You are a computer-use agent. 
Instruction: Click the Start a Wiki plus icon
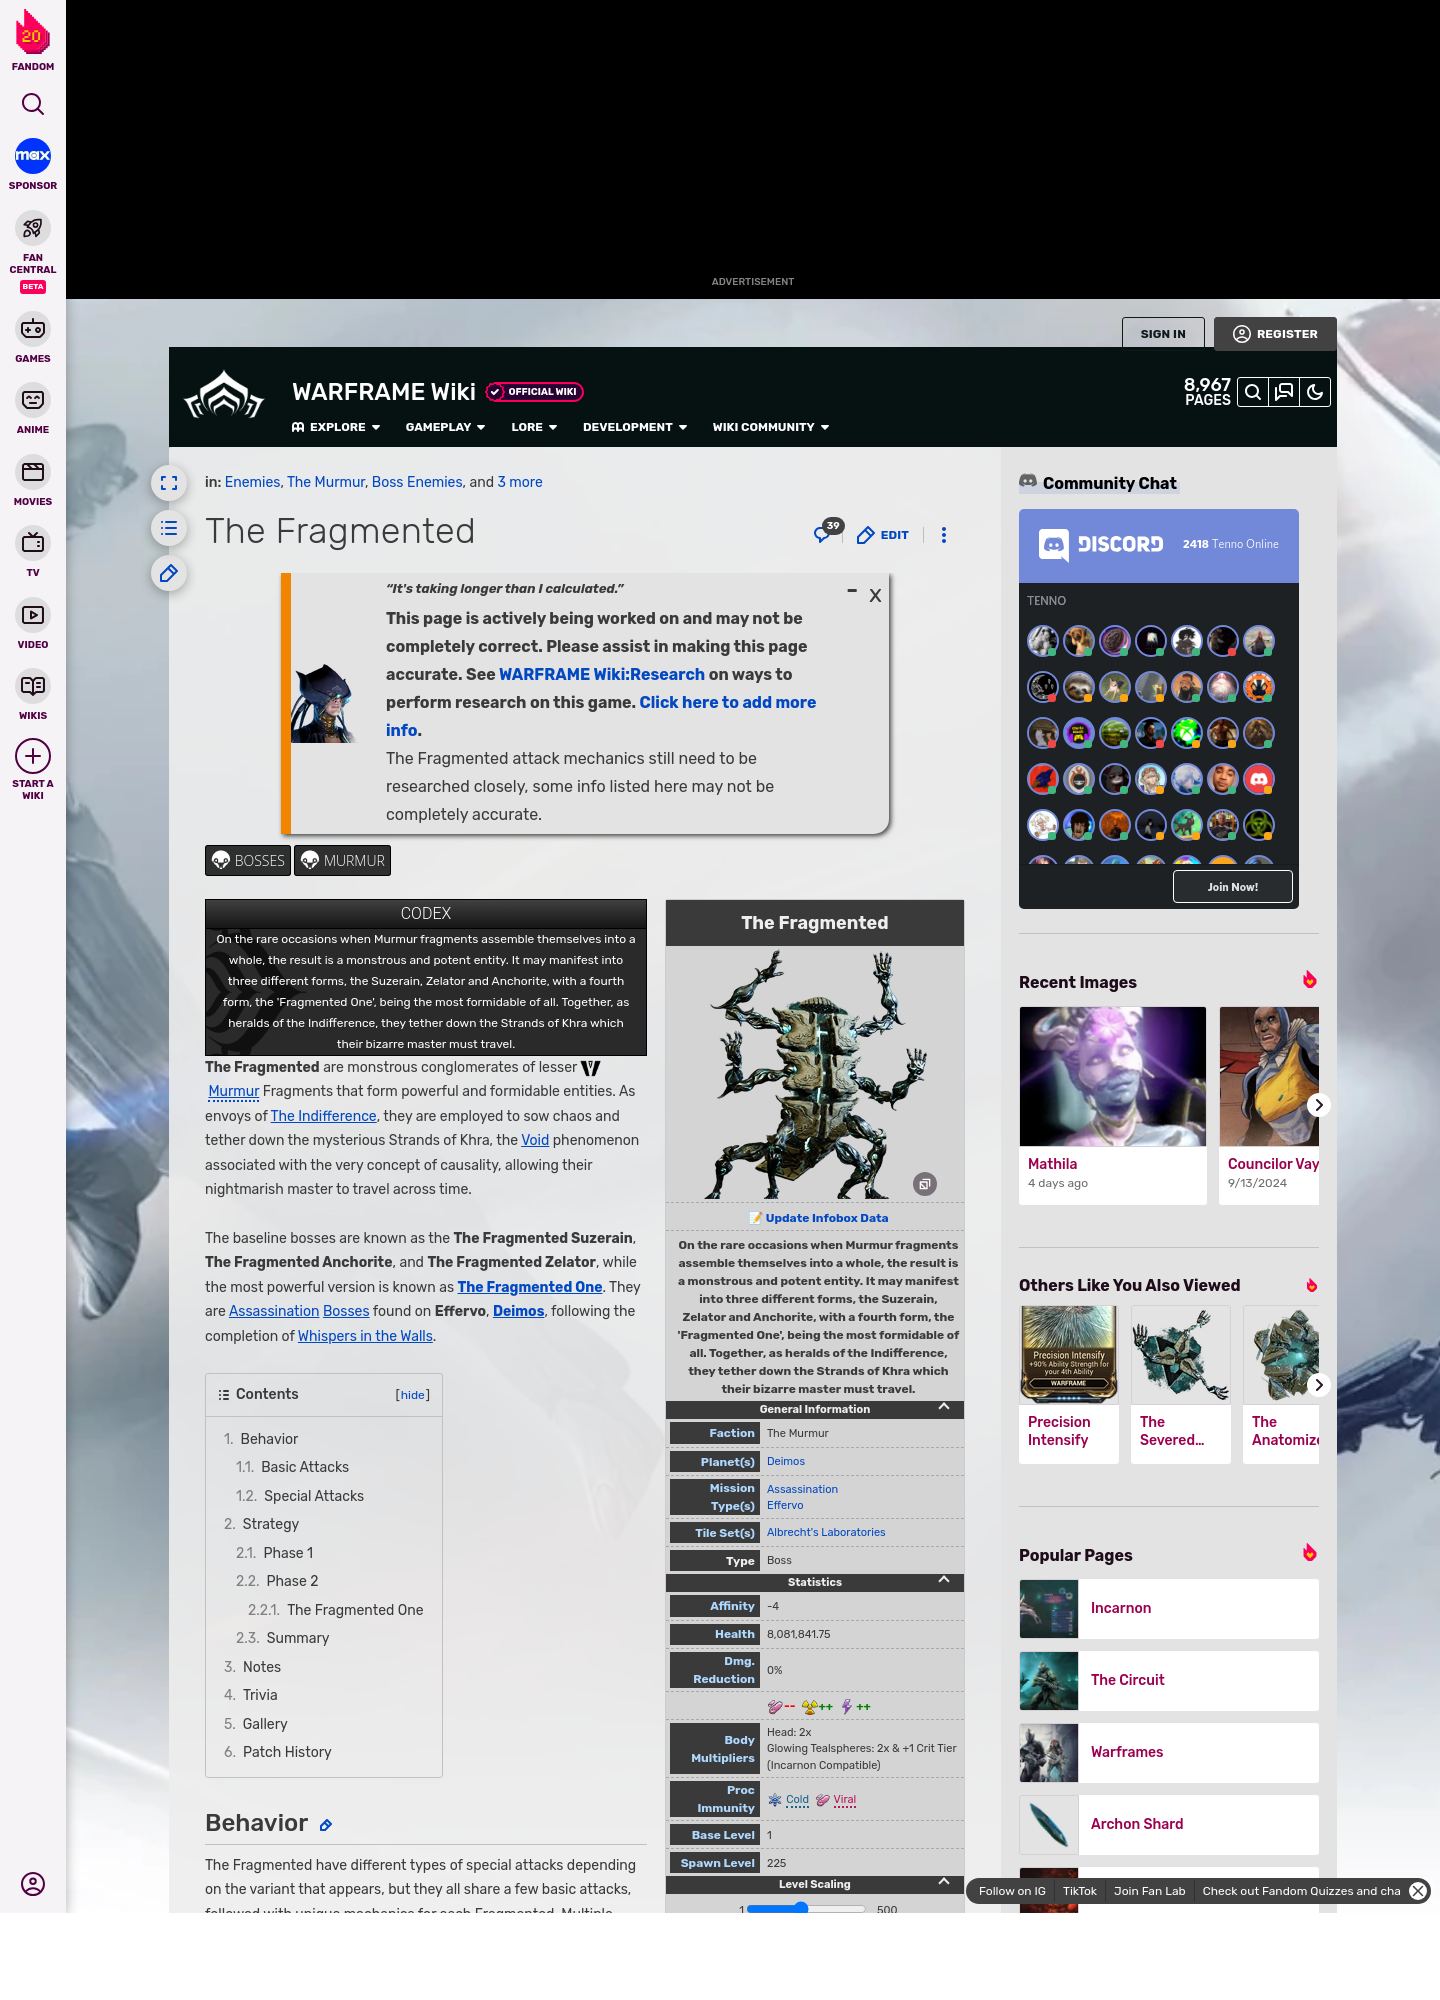click(x=33, y=756)
